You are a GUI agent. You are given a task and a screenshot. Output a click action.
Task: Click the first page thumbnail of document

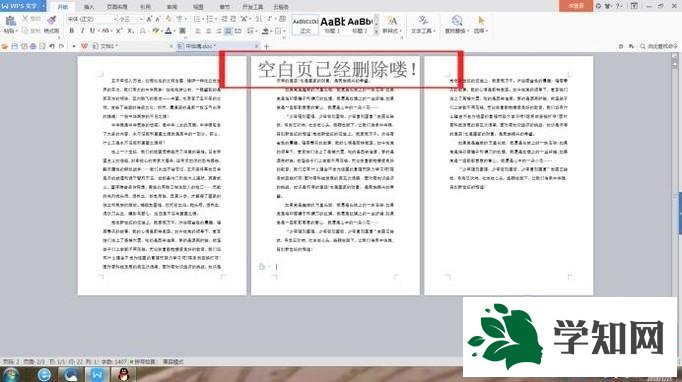[x=162, y=175]
